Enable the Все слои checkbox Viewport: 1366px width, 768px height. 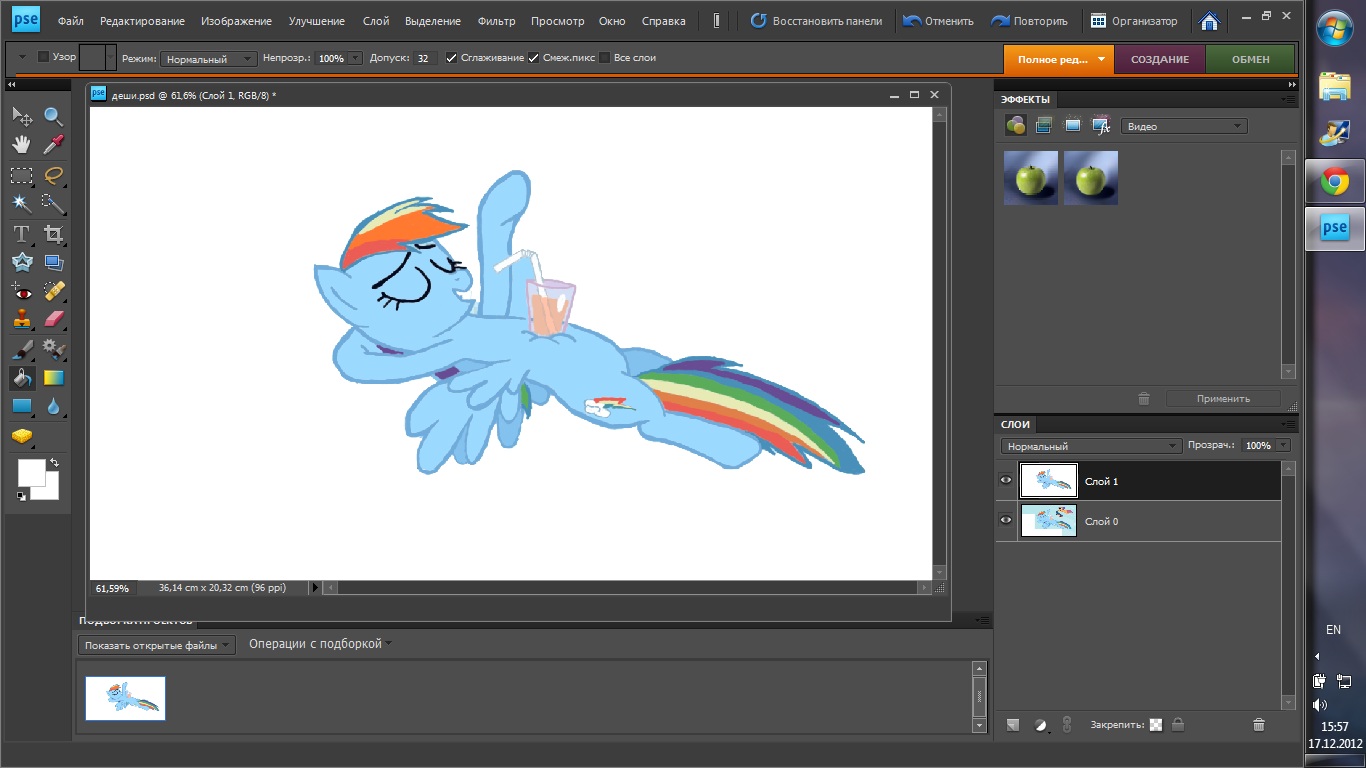click(x=604, y=58)
